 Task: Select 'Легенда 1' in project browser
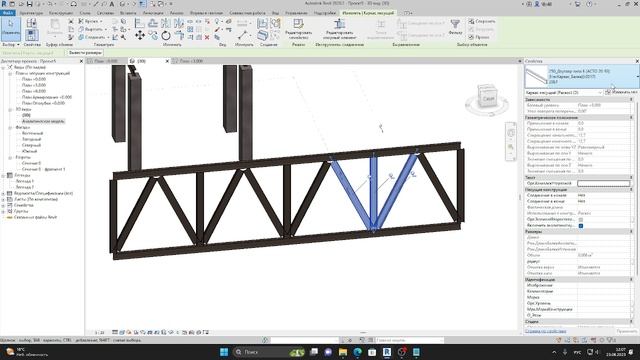point(24,181)
